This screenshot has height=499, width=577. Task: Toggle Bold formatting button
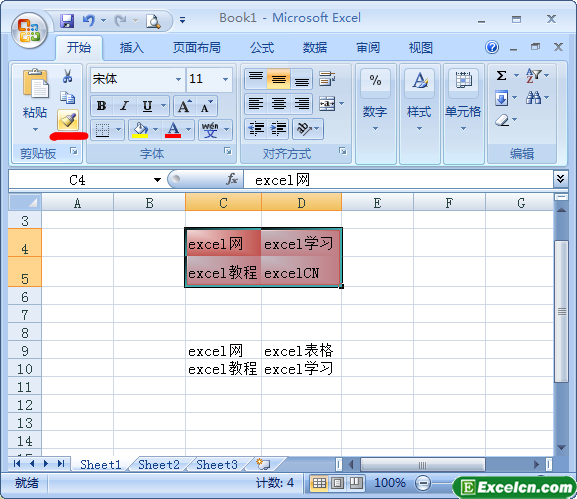tap(102, 106)
